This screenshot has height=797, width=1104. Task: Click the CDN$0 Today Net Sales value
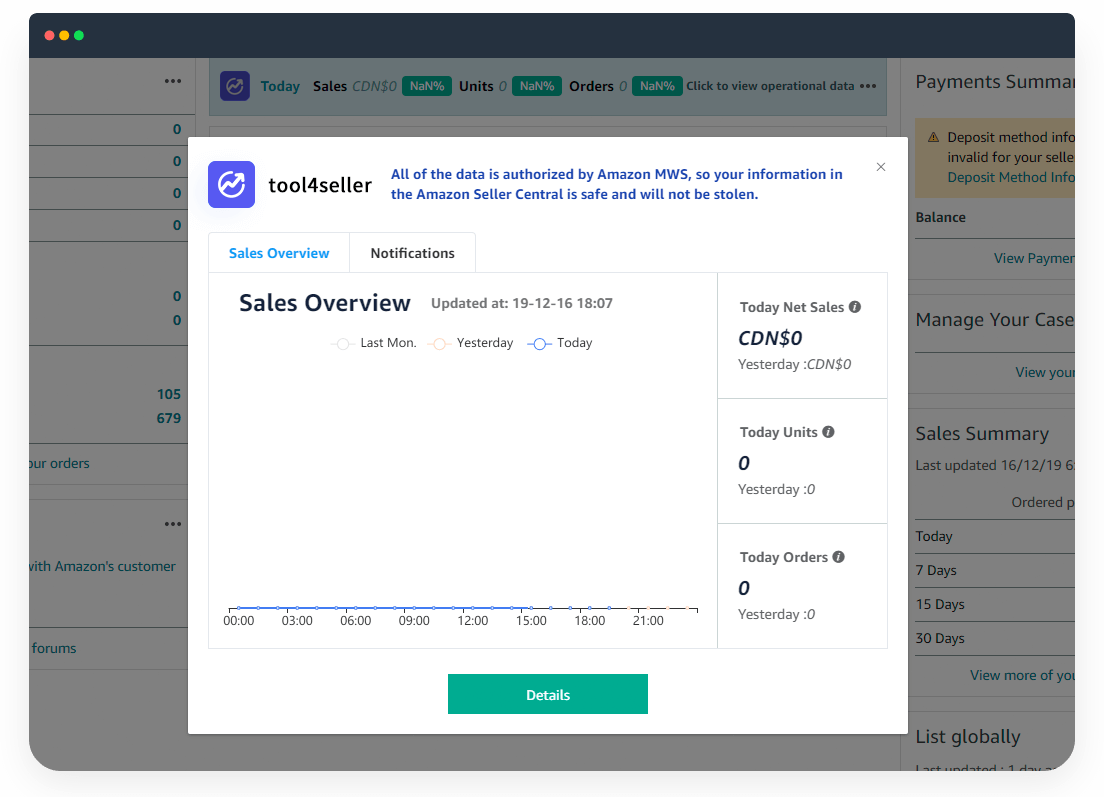(x=770, y=338)
